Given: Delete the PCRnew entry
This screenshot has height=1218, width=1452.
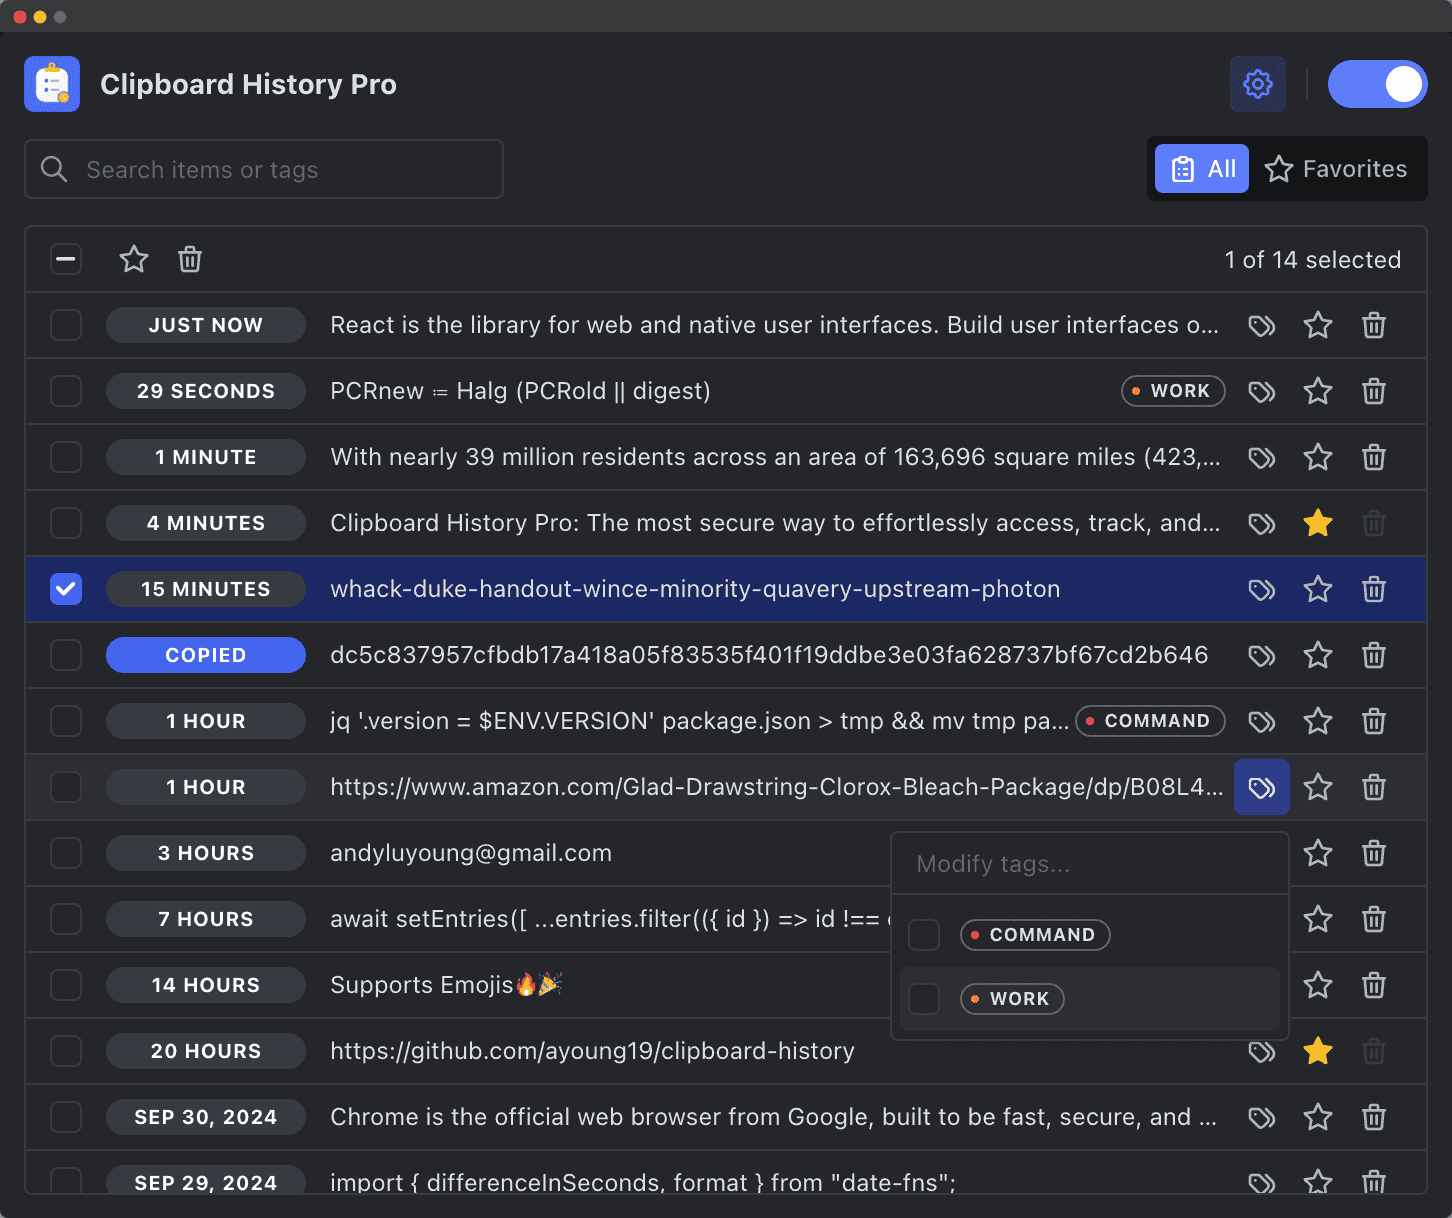Looking at the screenshot, I should 1374,391.
